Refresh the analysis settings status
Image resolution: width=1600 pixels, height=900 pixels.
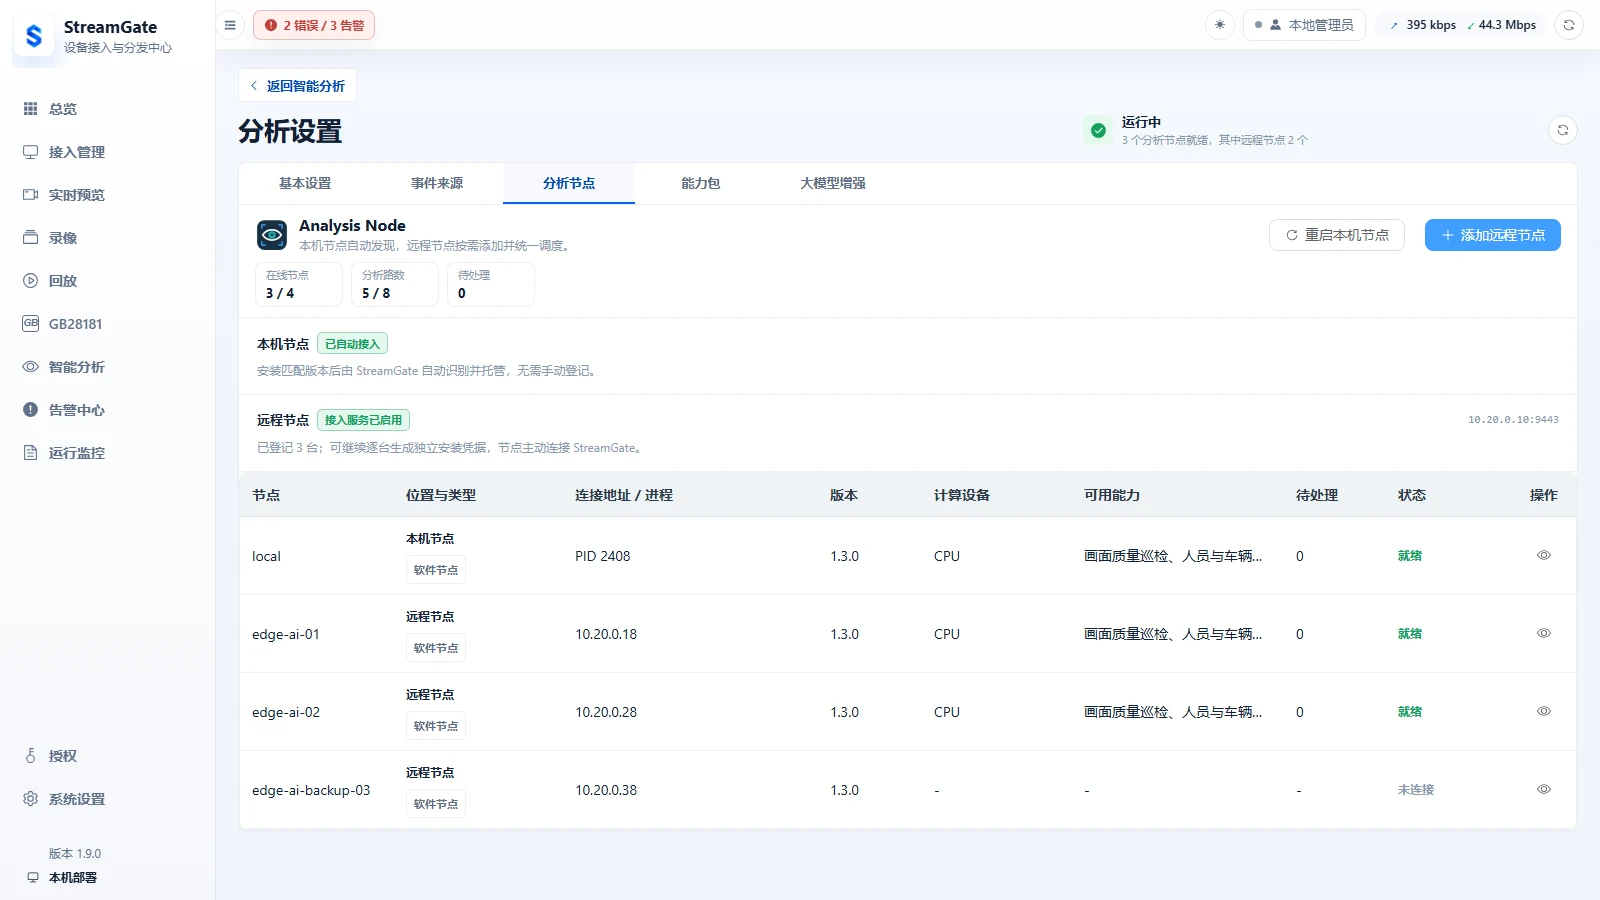1563,131
